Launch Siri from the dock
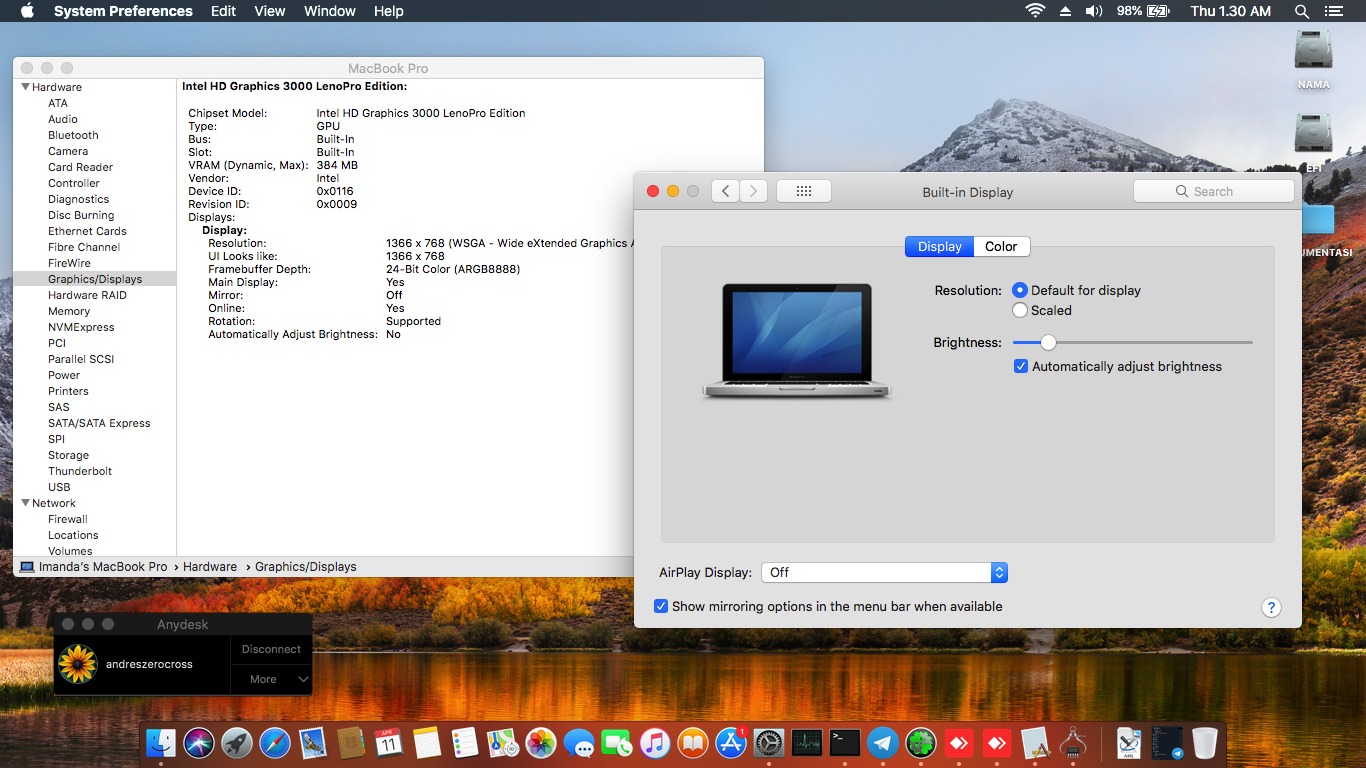 (x=199, y=743)
